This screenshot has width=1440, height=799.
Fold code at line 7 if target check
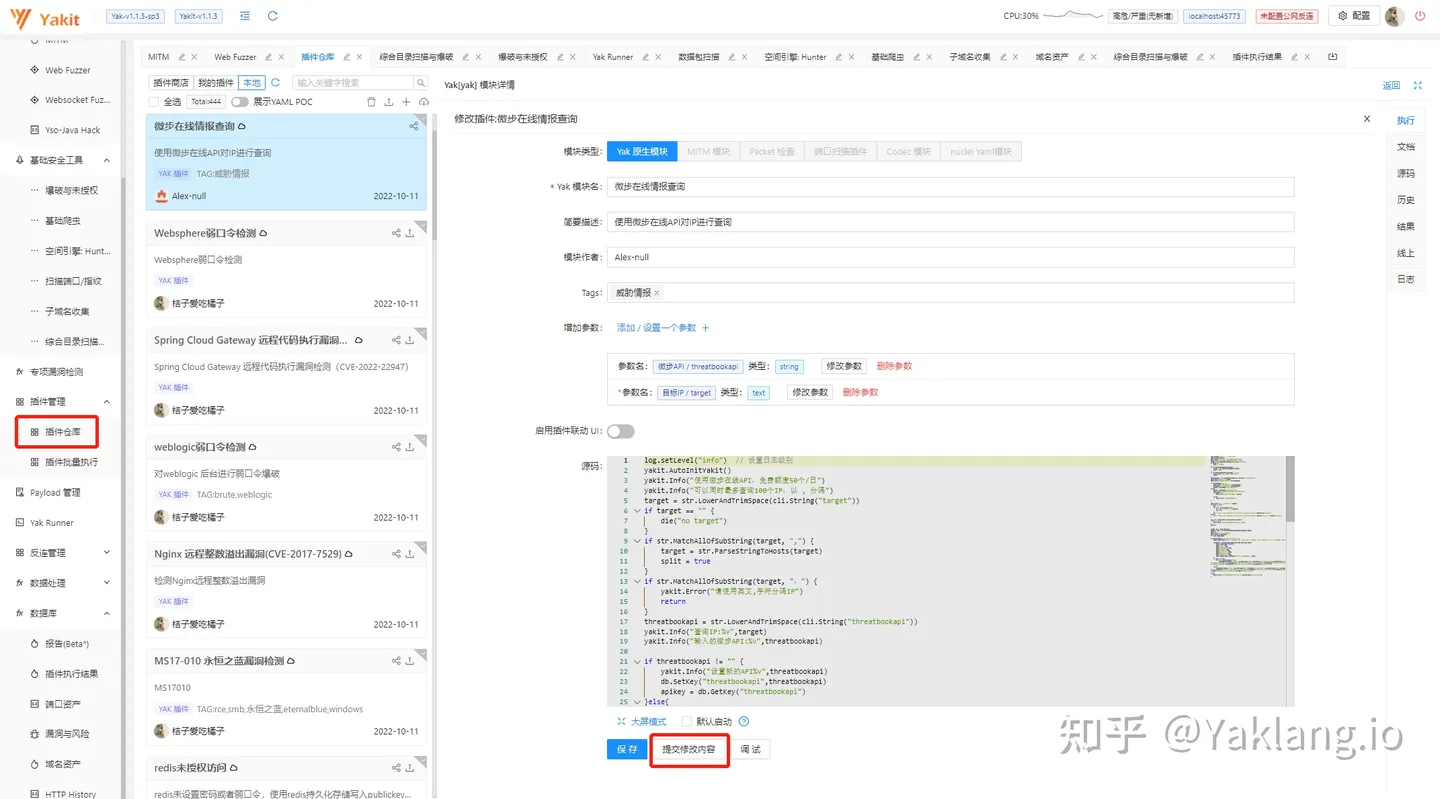coord(637,511)
